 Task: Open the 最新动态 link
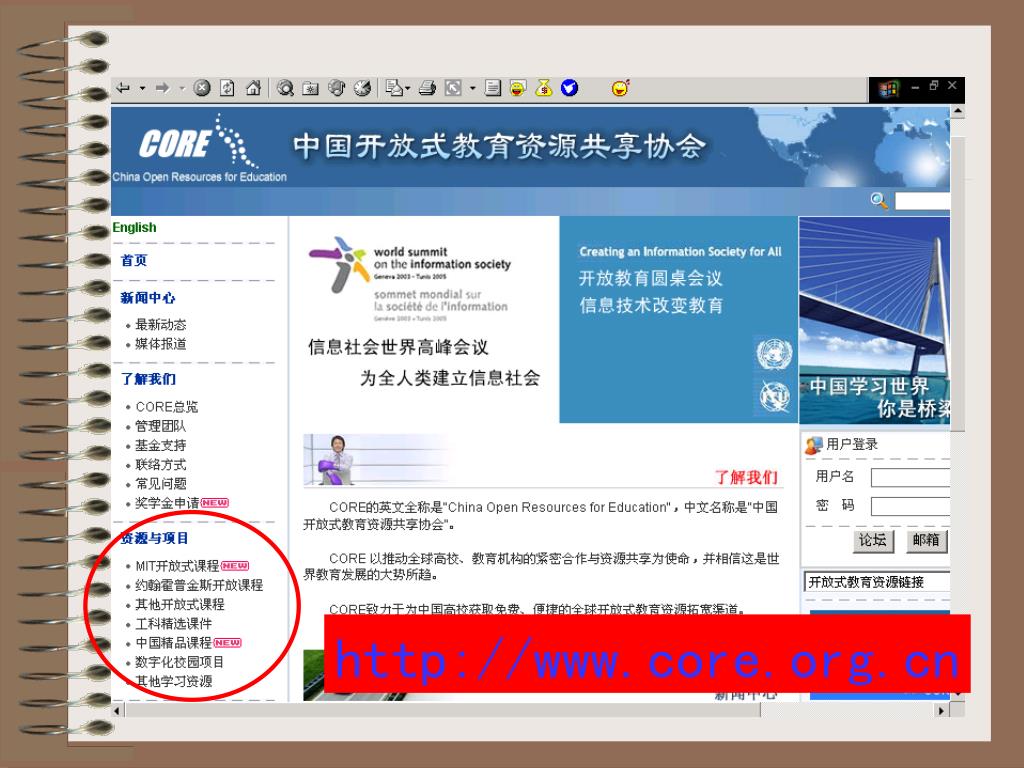tap(161, 325)
